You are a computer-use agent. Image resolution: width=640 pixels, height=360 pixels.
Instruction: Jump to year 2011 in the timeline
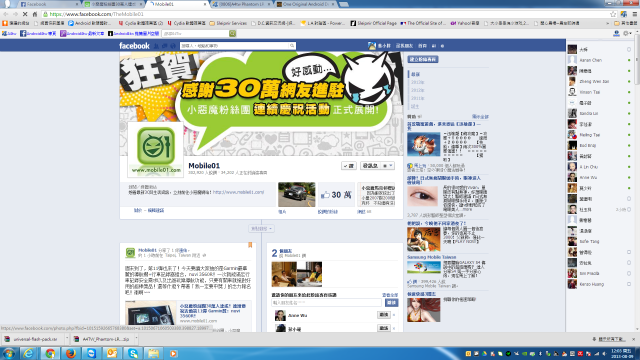coord(417,98)
